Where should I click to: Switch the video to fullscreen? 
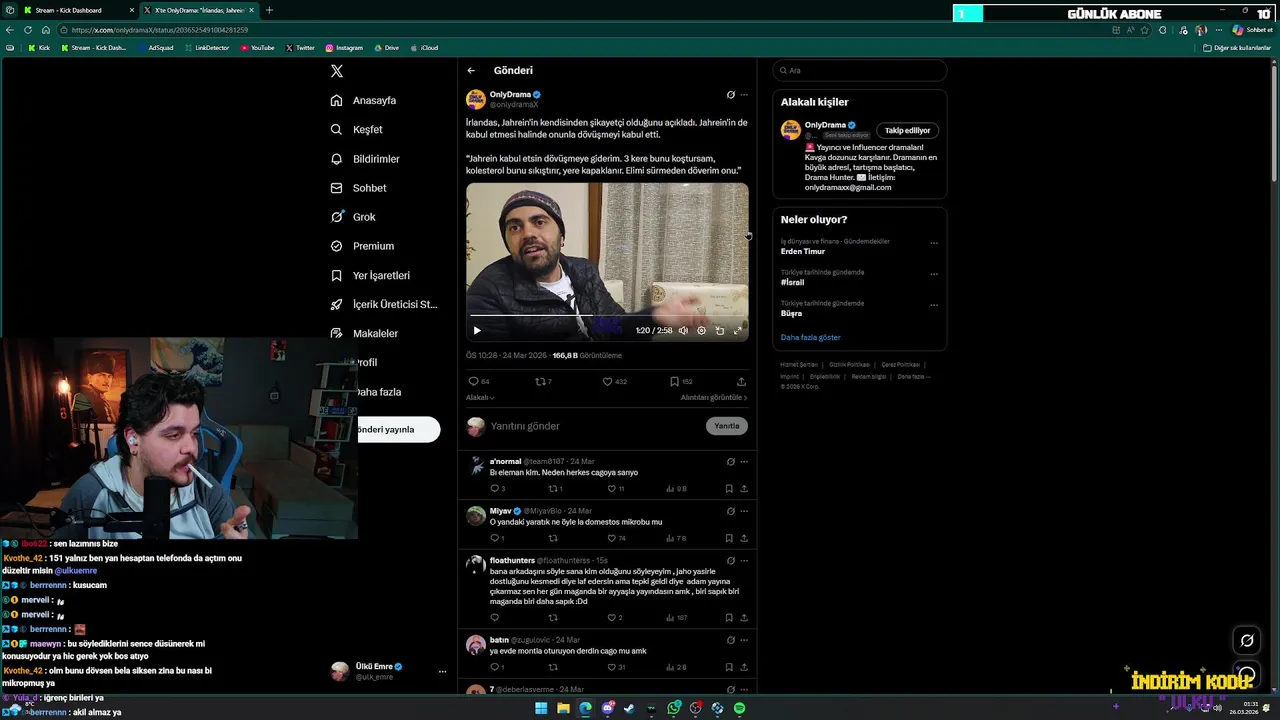(738, 330)
